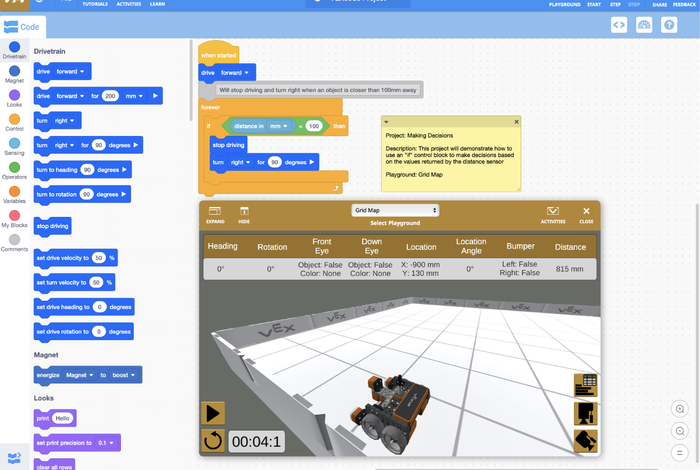Select the Sensing block category
Image resolution: width=700 pixels, height=470 pixels.
pos(14,146)
